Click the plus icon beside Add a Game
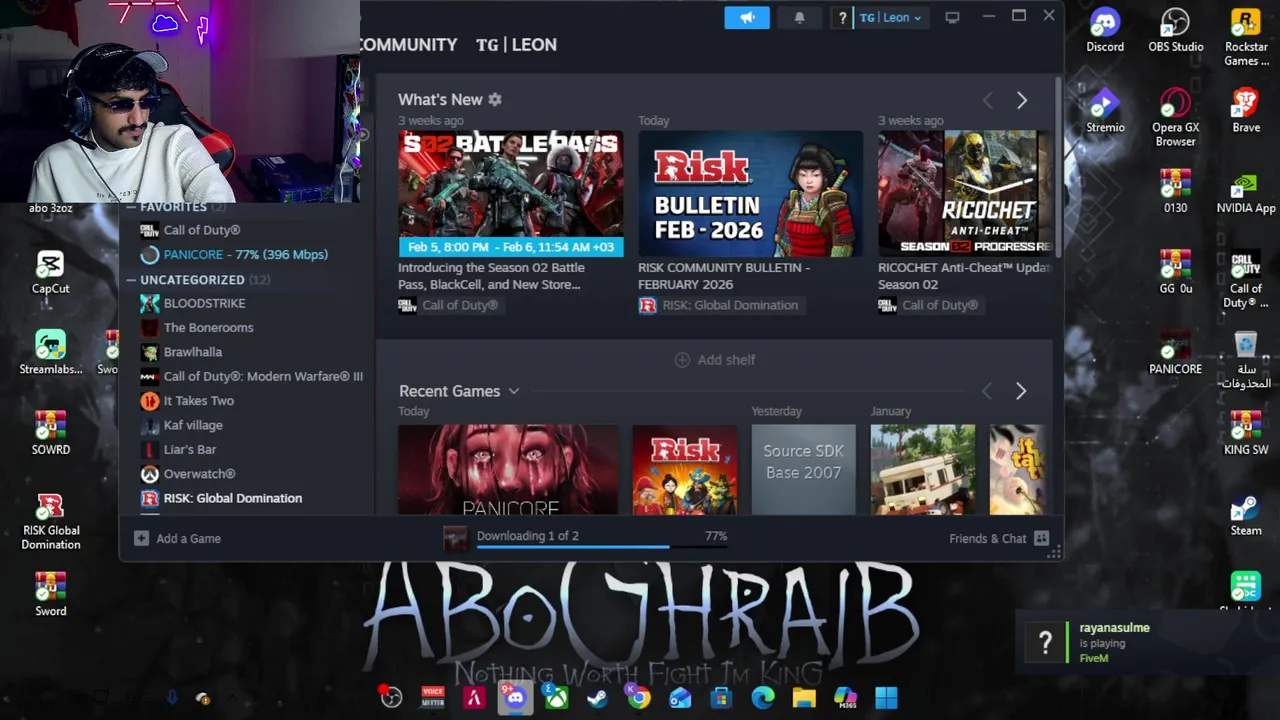 (141, 538)
